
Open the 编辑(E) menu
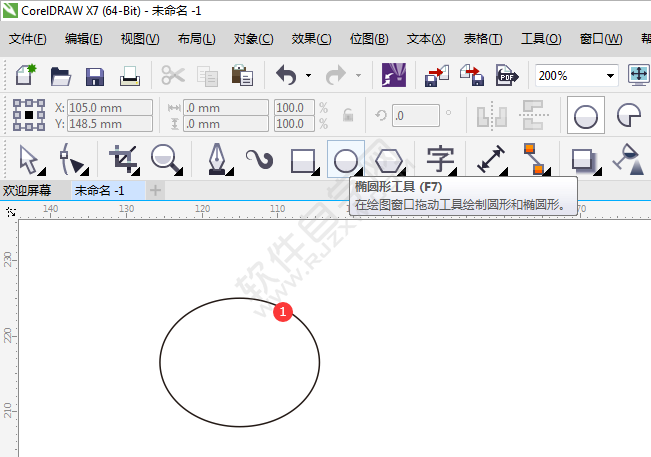83,39
